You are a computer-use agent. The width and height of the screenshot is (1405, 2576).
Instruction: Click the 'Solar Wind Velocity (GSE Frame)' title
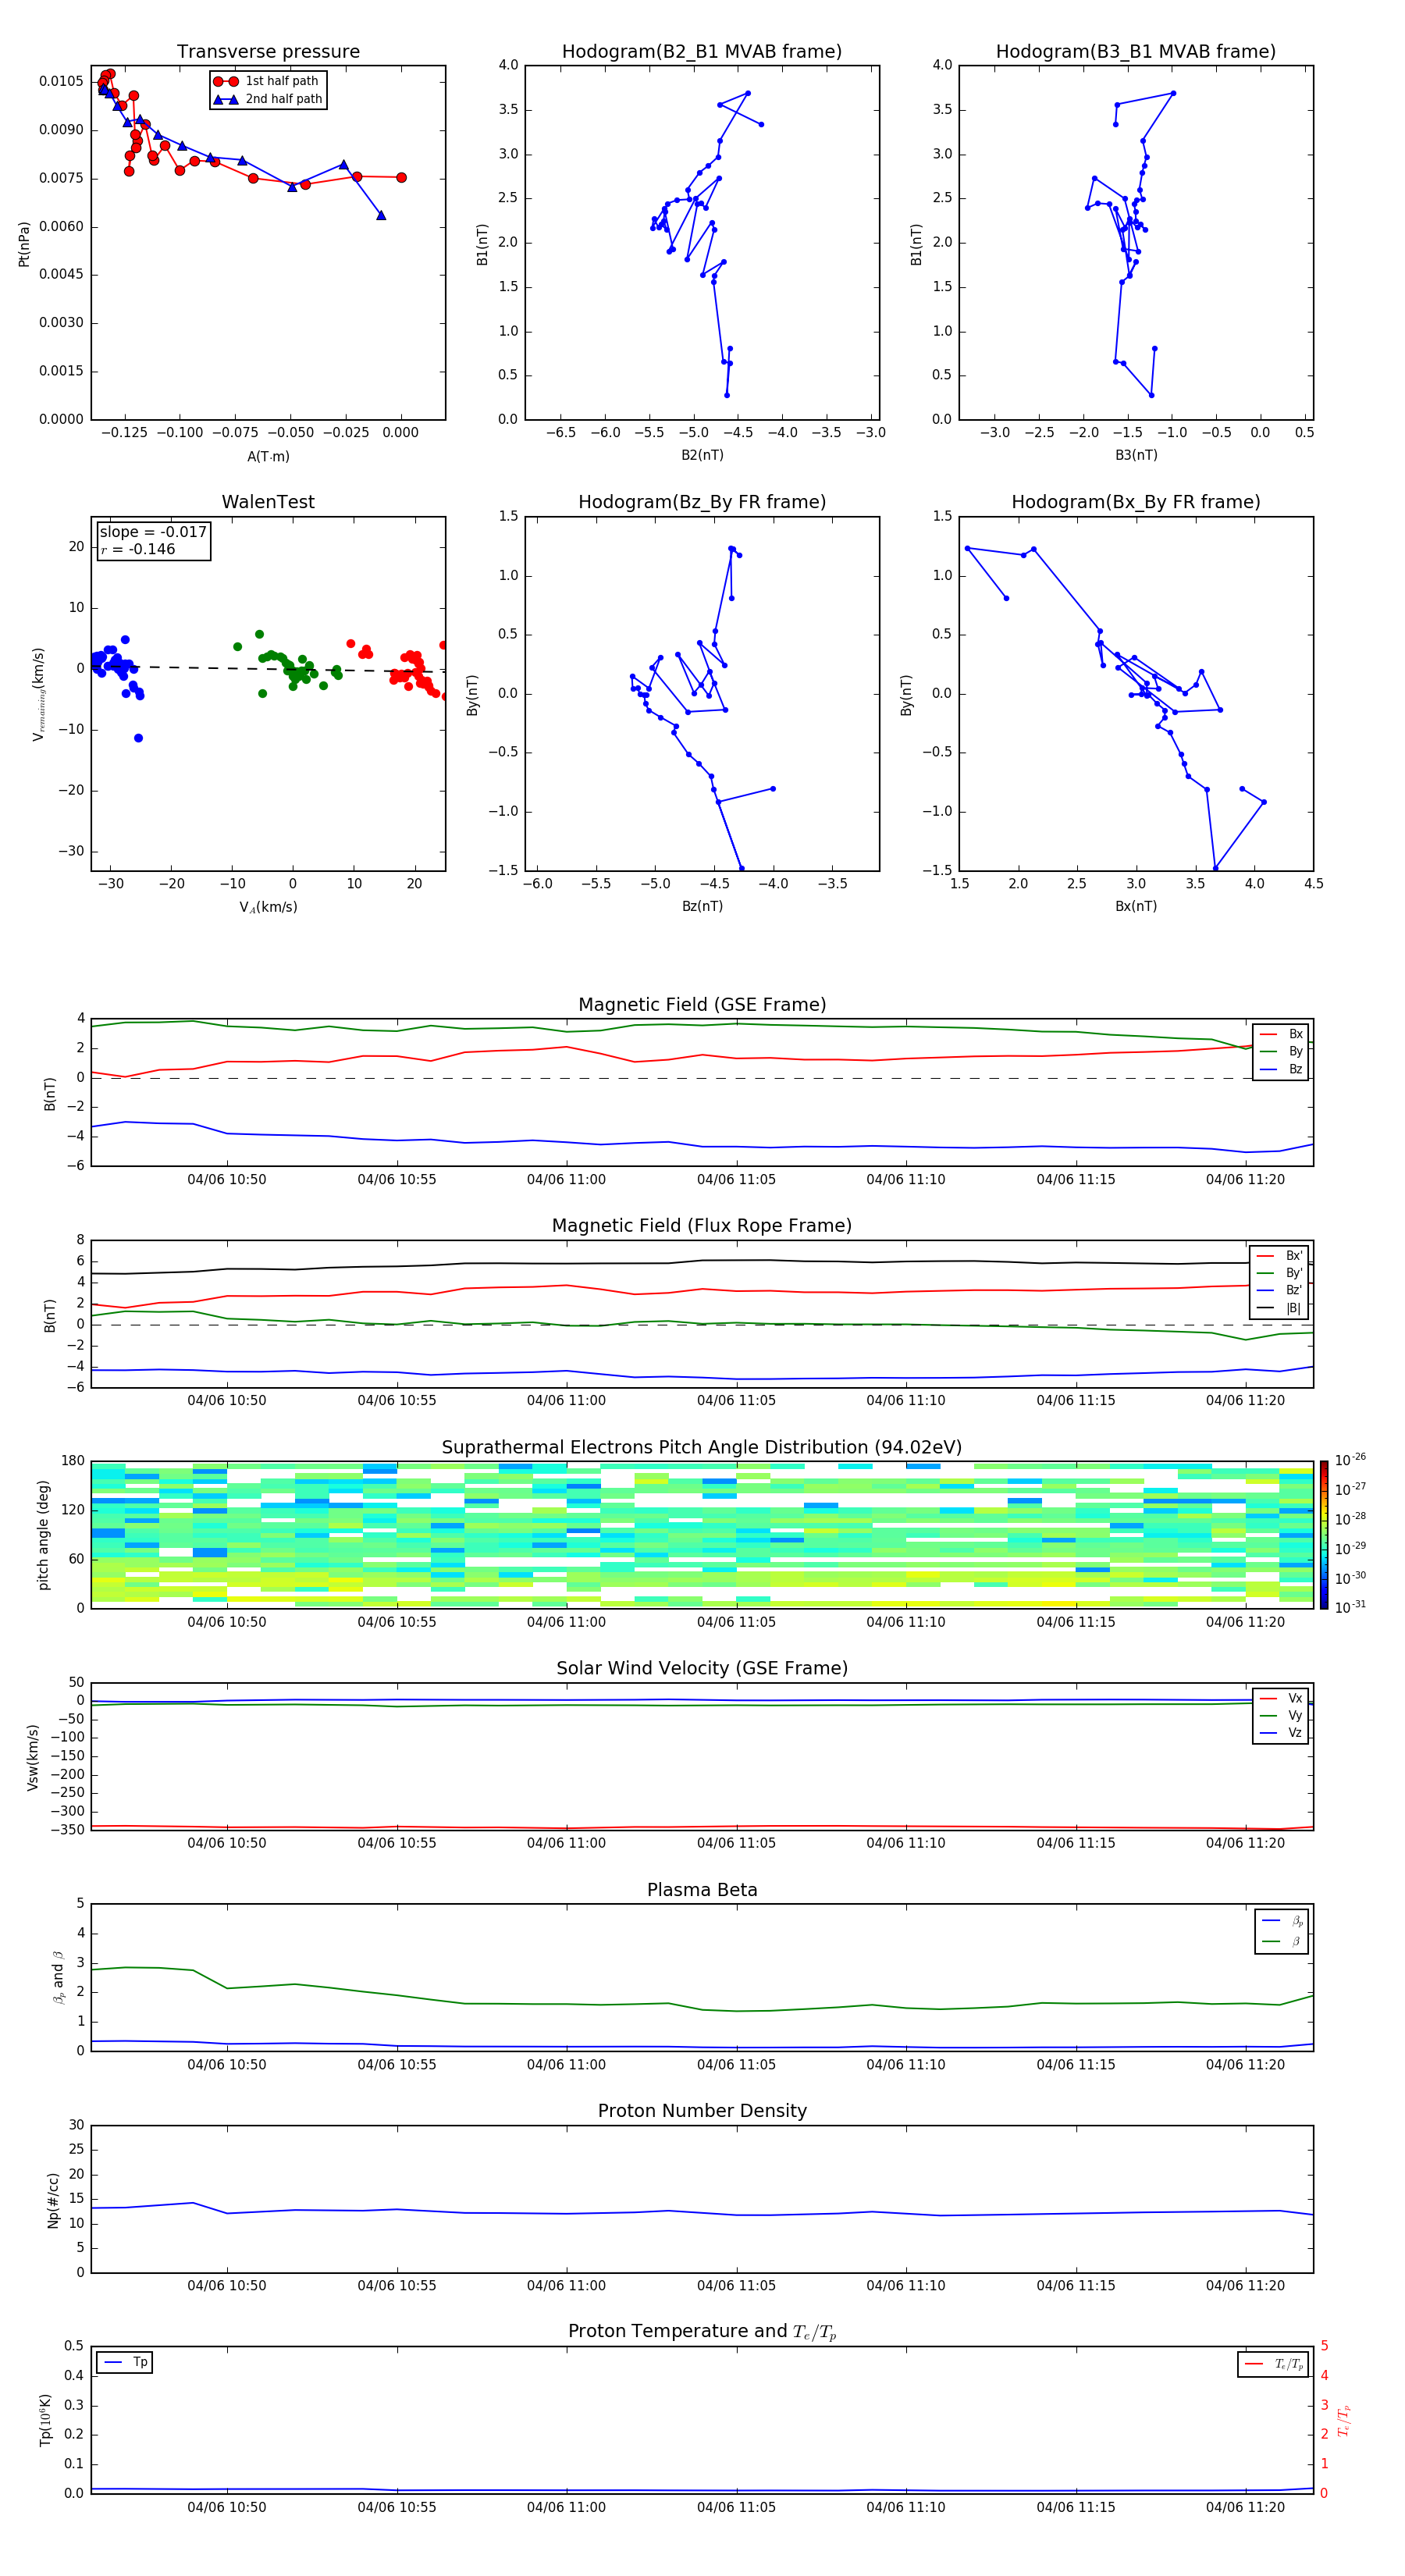click(702, 1668)
